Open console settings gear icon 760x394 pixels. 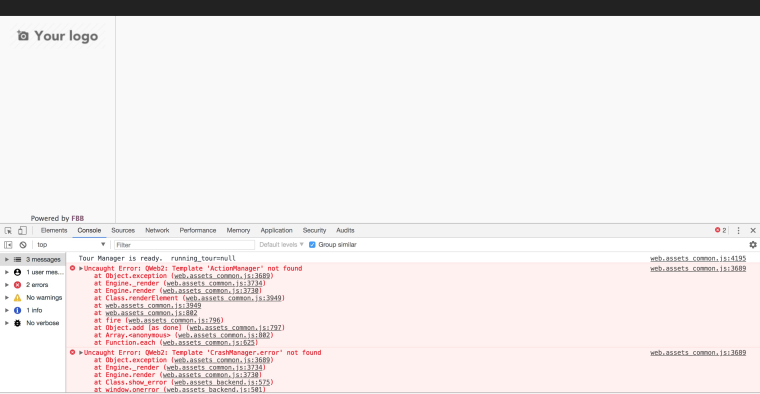[753, 245]
